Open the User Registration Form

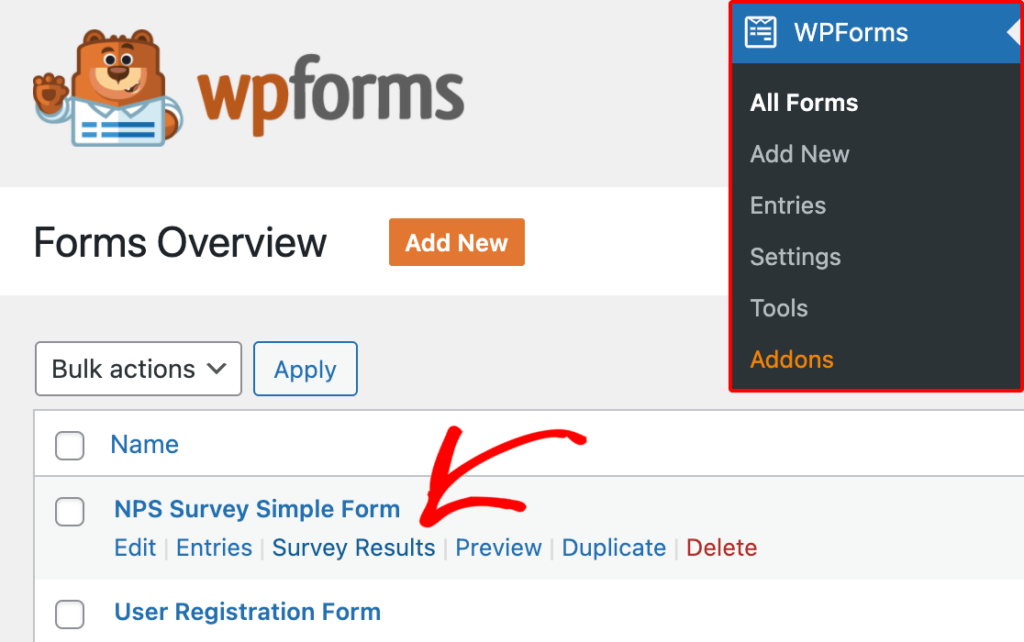247,611
